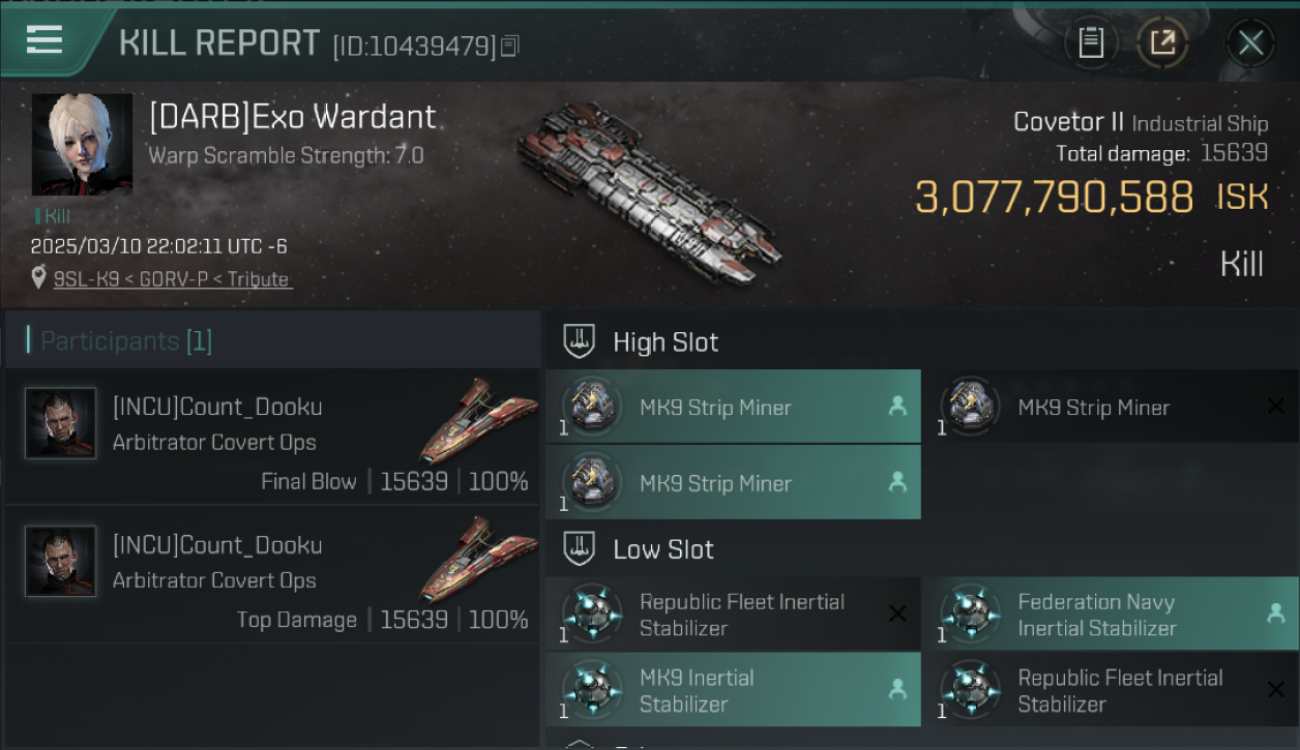The width and height of the screenshot is (1300, 750).
Task: Click the first Republic Fleet Inertial Stabilizer
Action: (x=733, y=614)
